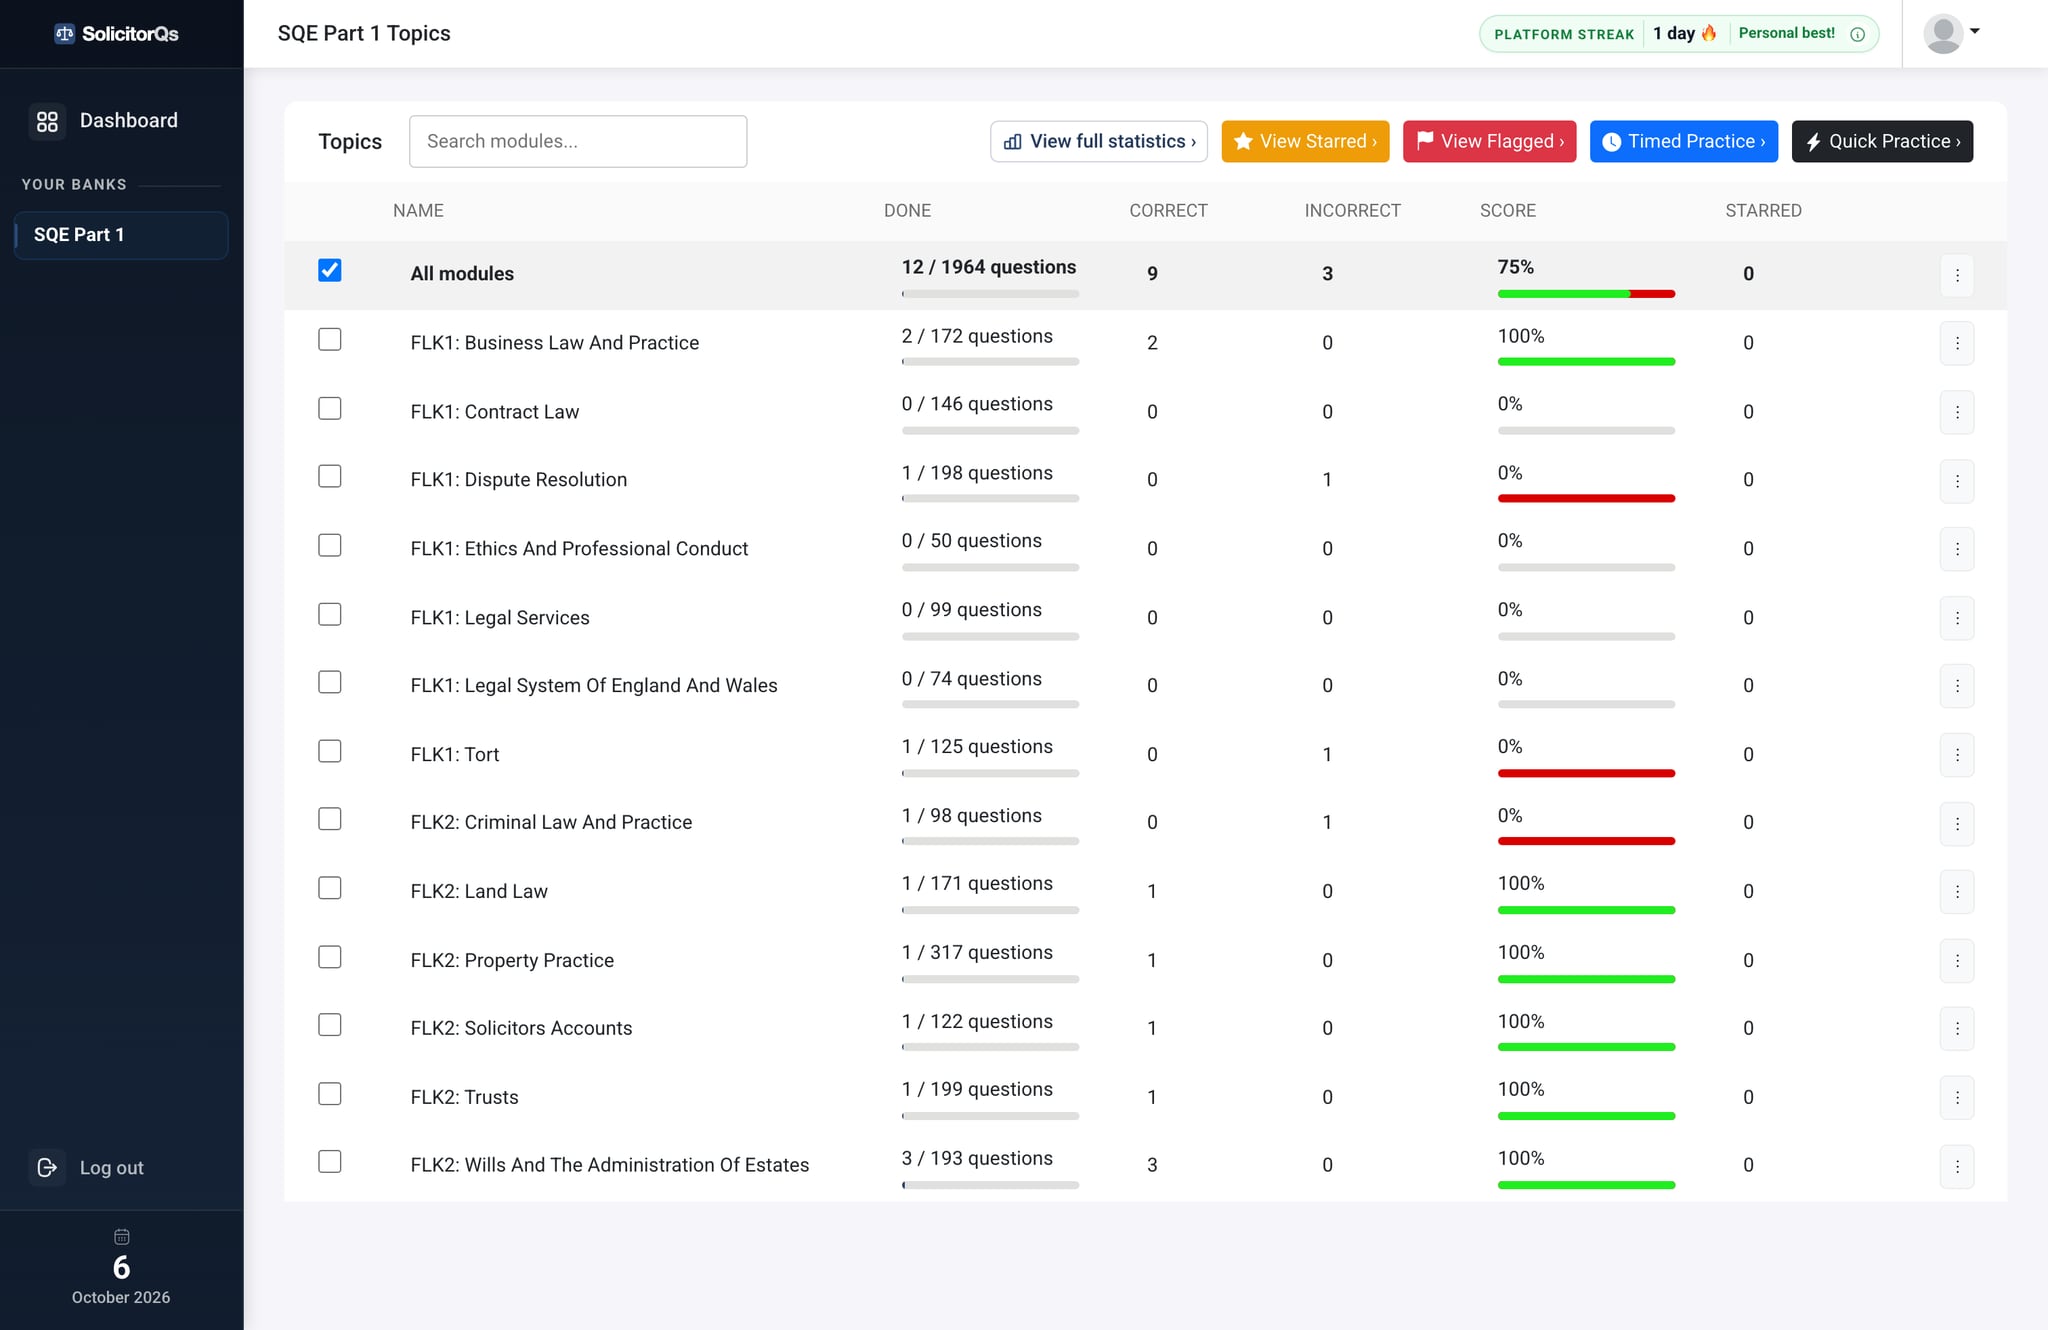Click the user avatar icon

1943,34
